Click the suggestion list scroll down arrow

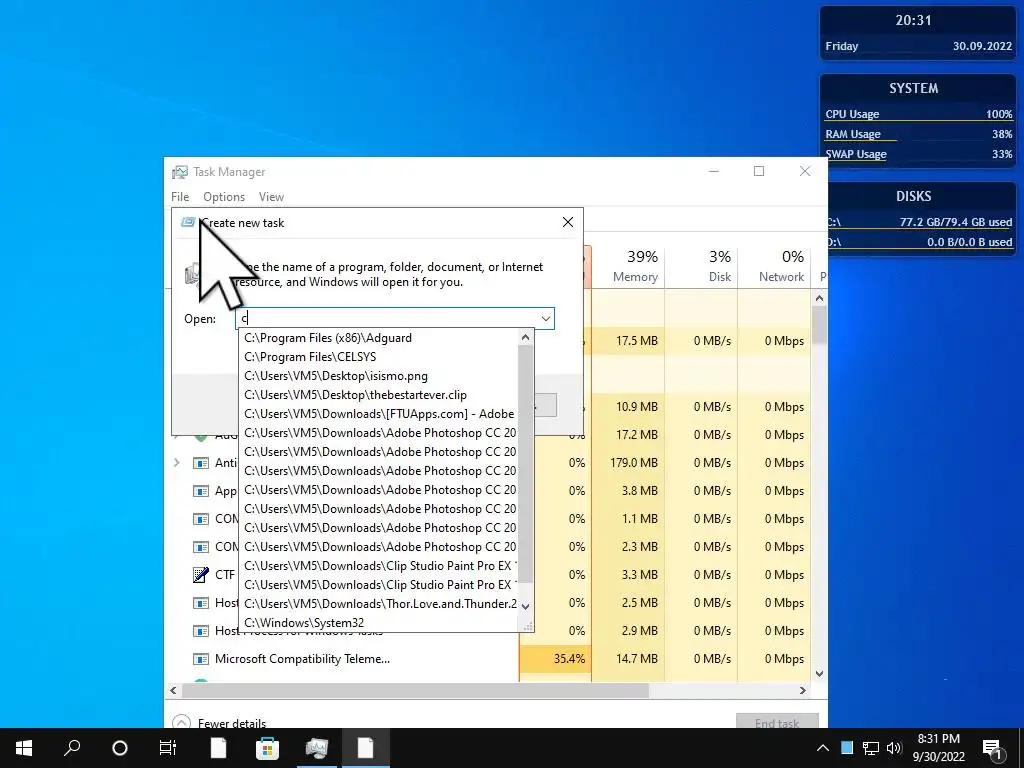click(525, 607)
